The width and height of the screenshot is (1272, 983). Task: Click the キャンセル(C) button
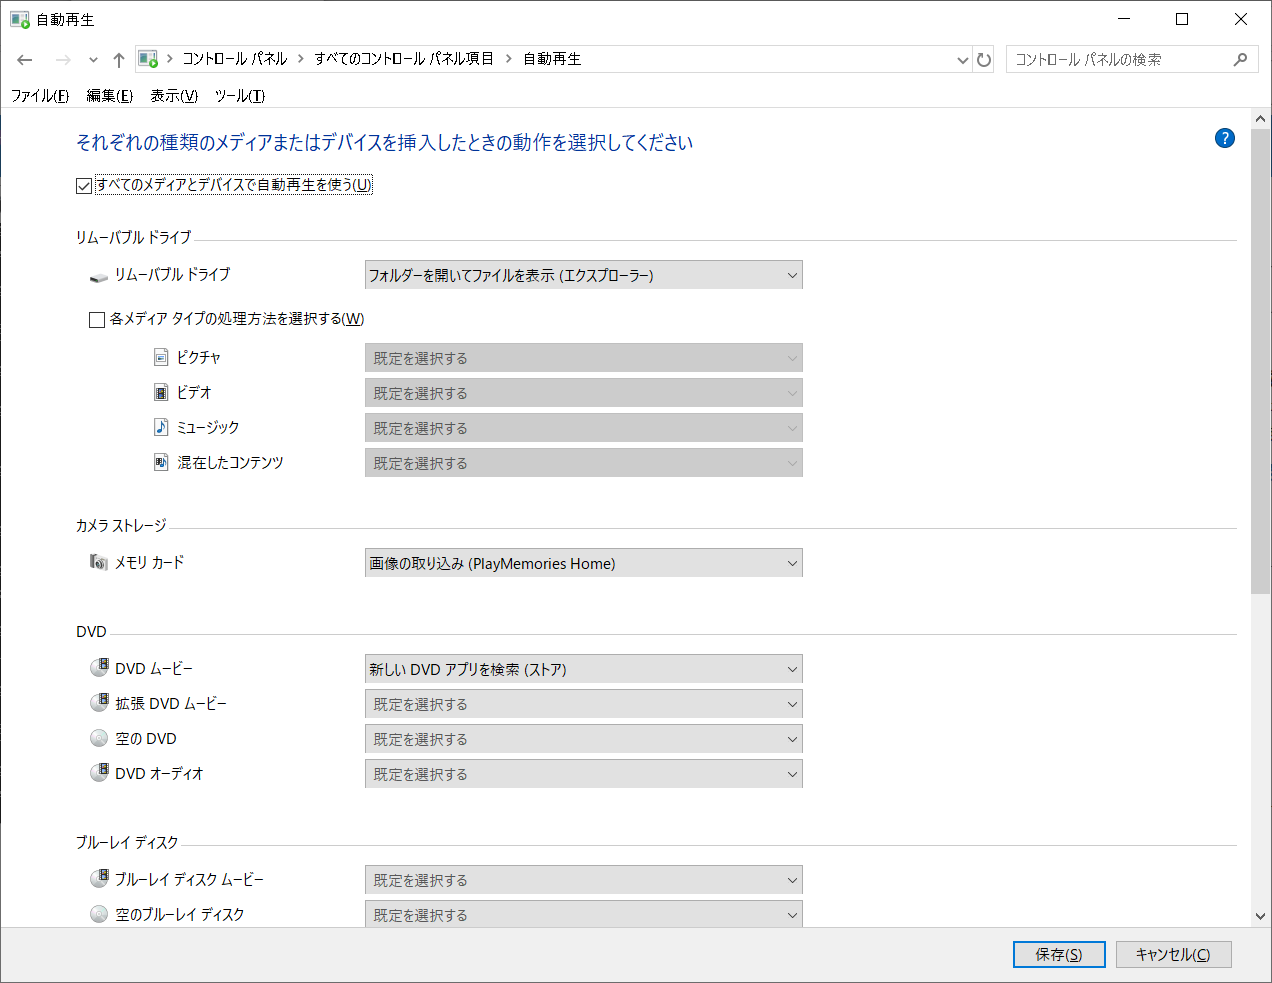coord(1172,955)
